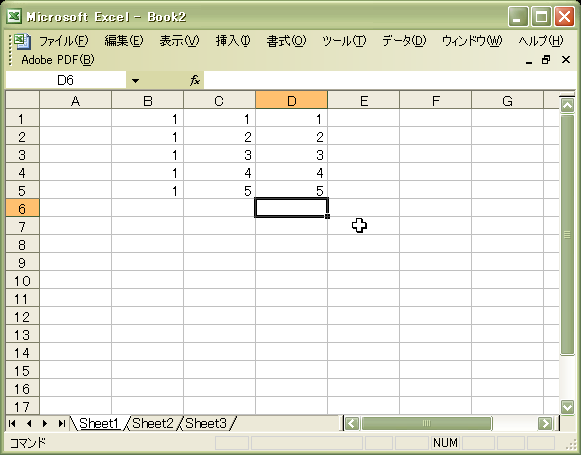Expand the Name Box dropdown arrow

point(135,80)
